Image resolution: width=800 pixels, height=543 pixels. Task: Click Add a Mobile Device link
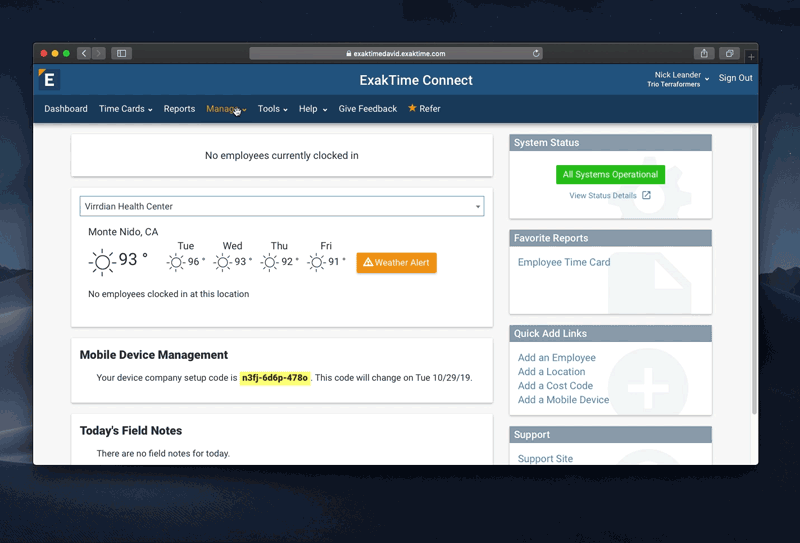(563, 400)
